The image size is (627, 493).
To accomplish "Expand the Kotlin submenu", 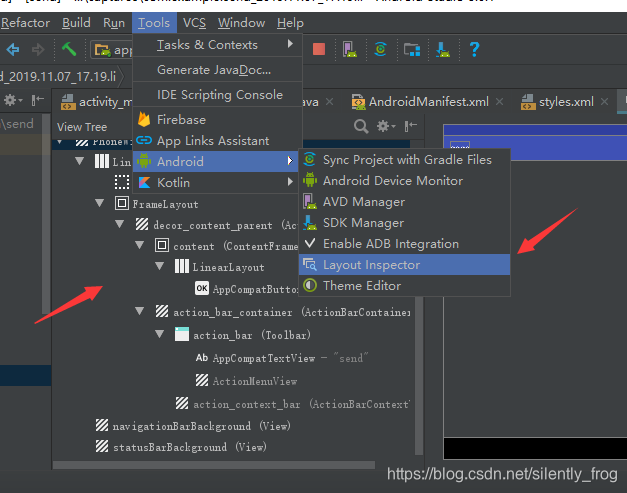I will point(217,183).
